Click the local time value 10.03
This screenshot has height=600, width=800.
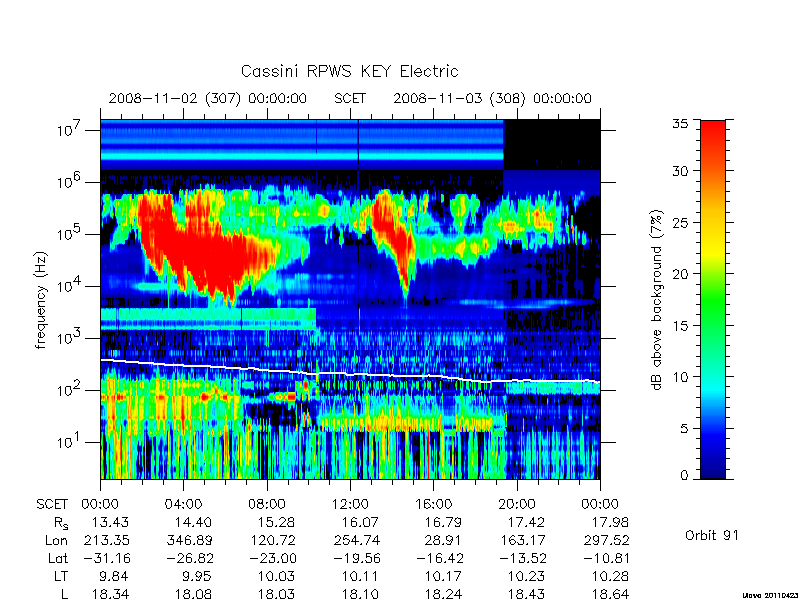coord(276,576)
